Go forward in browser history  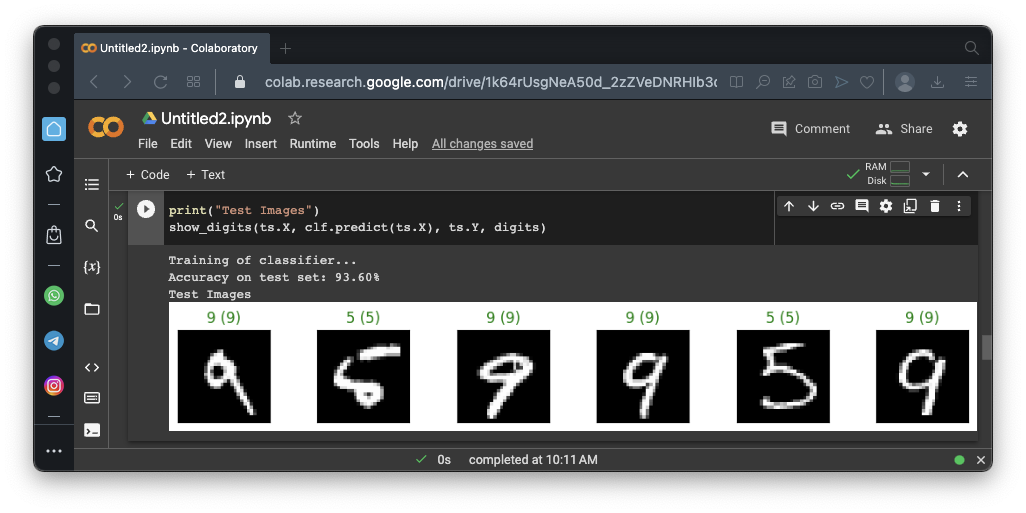[127, 82]
